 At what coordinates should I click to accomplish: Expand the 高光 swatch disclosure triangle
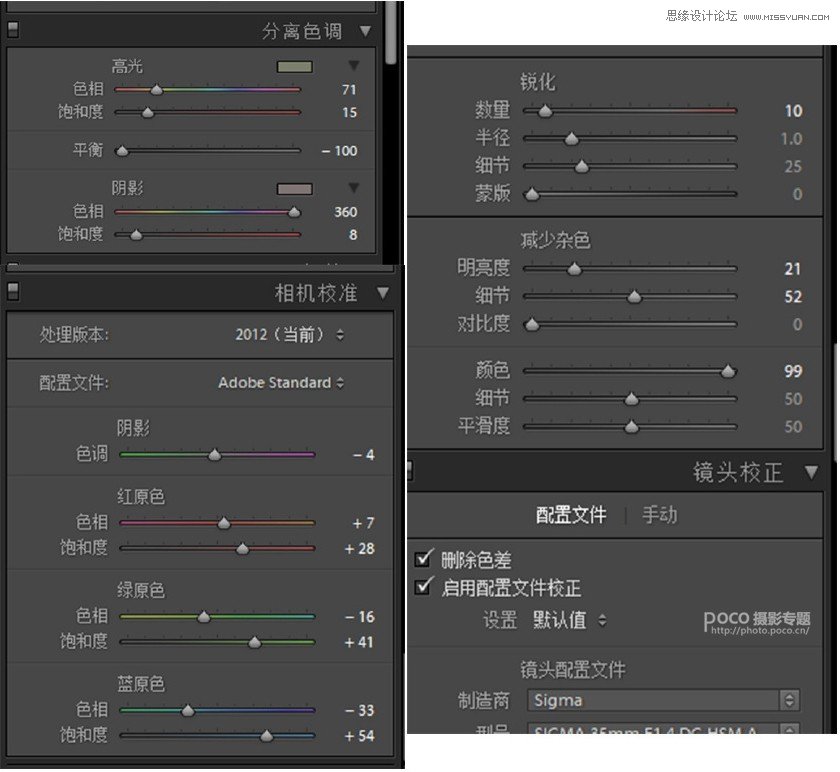coord(354,65)
